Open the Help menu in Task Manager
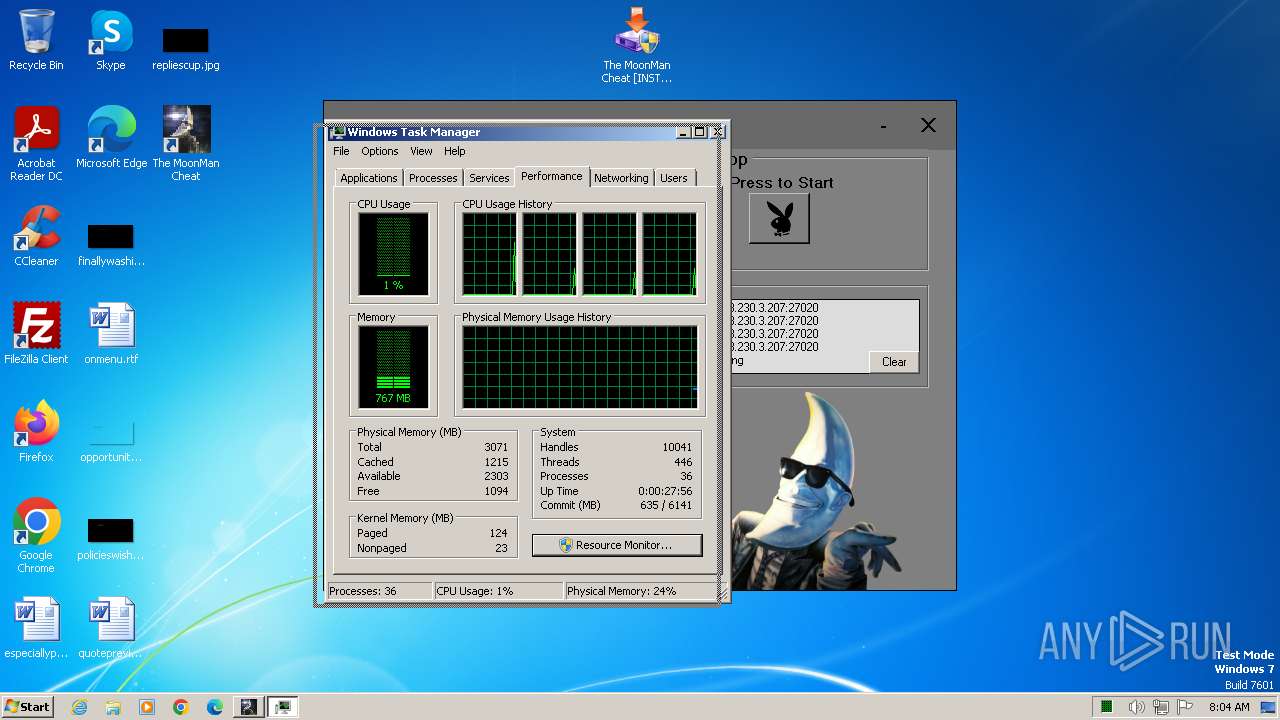Screen dimensions: 1280x720 pyautogui.click(x=455, y=151)
